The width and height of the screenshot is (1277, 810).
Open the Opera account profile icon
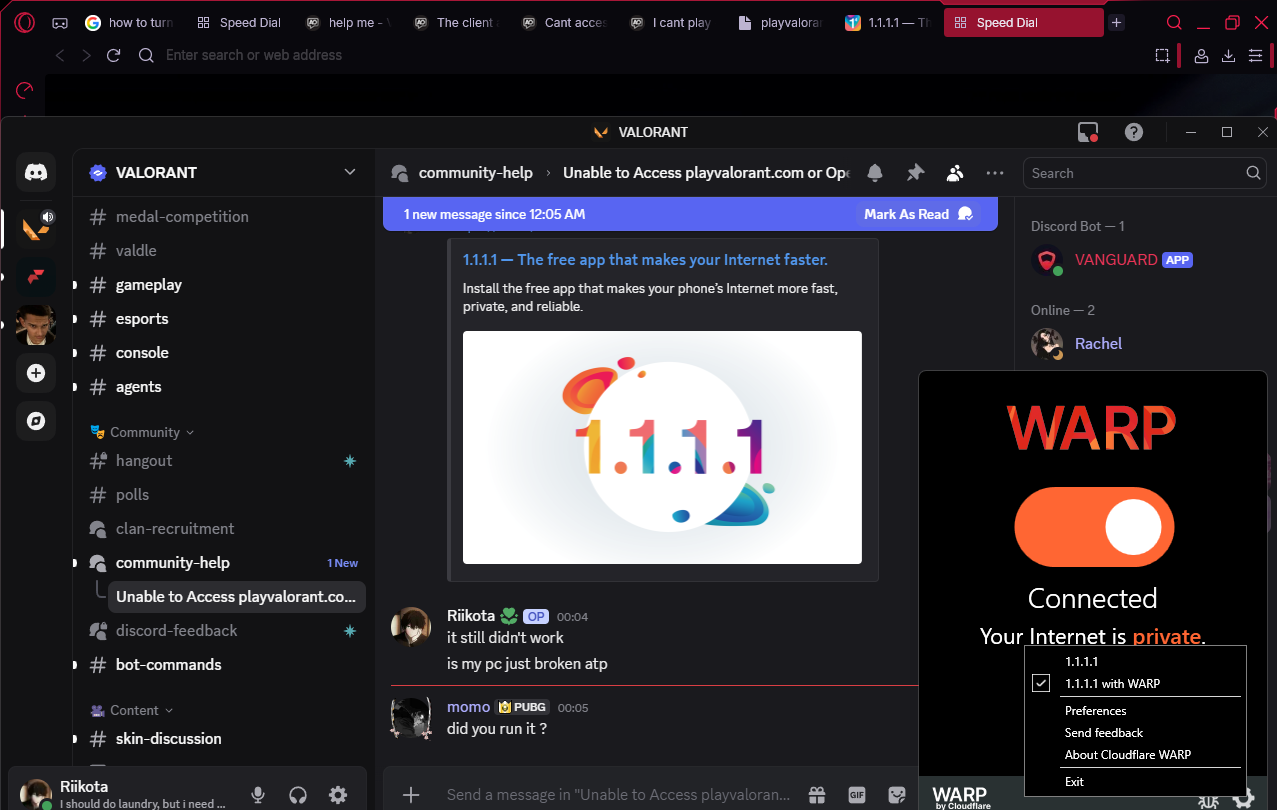(1201, 56)
